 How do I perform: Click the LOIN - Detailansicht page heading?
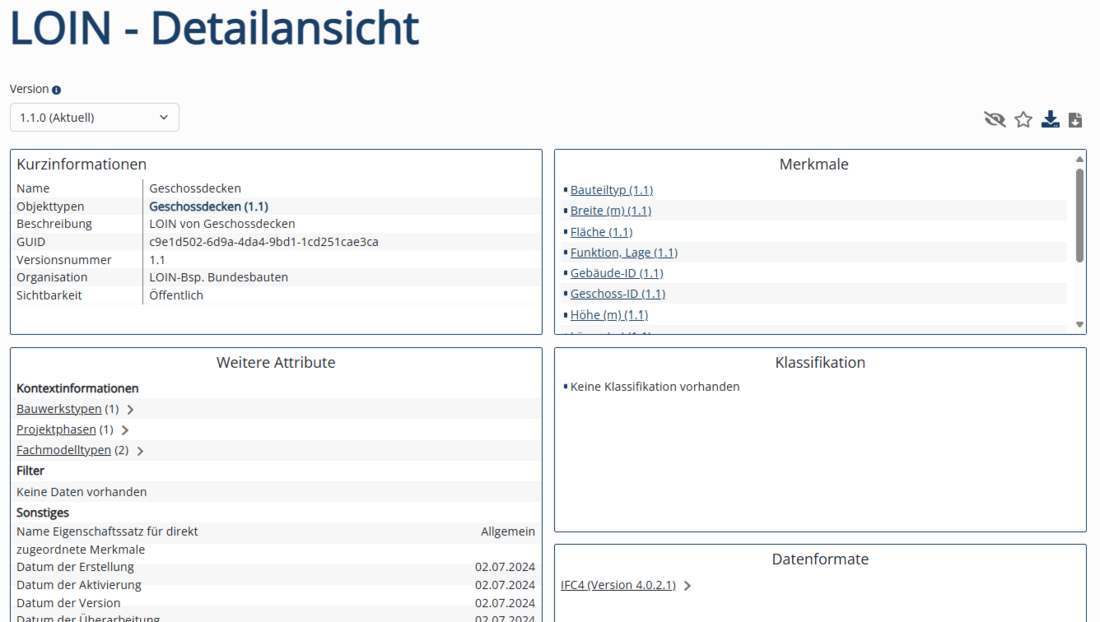(214, 28)
